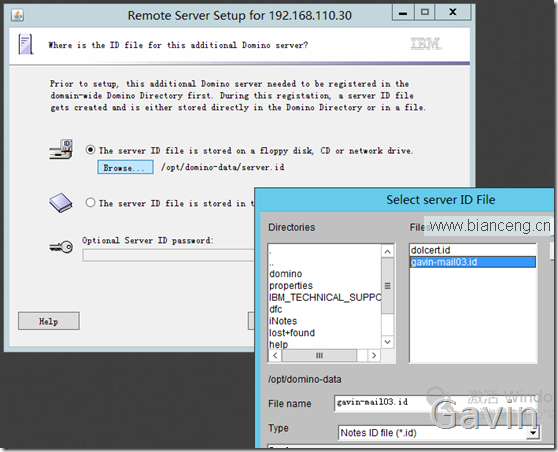Click the key icon beside the password label

coord(61,247)
